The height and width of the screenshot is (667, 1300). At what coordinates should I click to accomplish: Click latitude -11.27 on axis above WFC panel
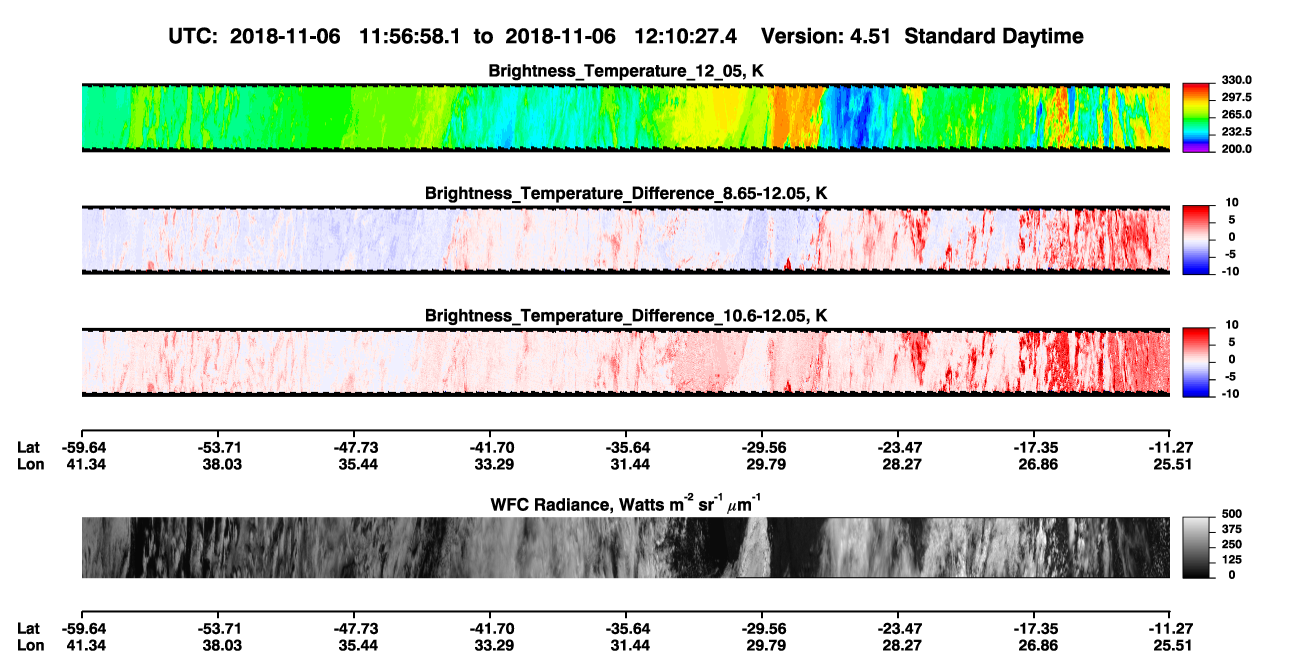click(x=1169, y=447)
